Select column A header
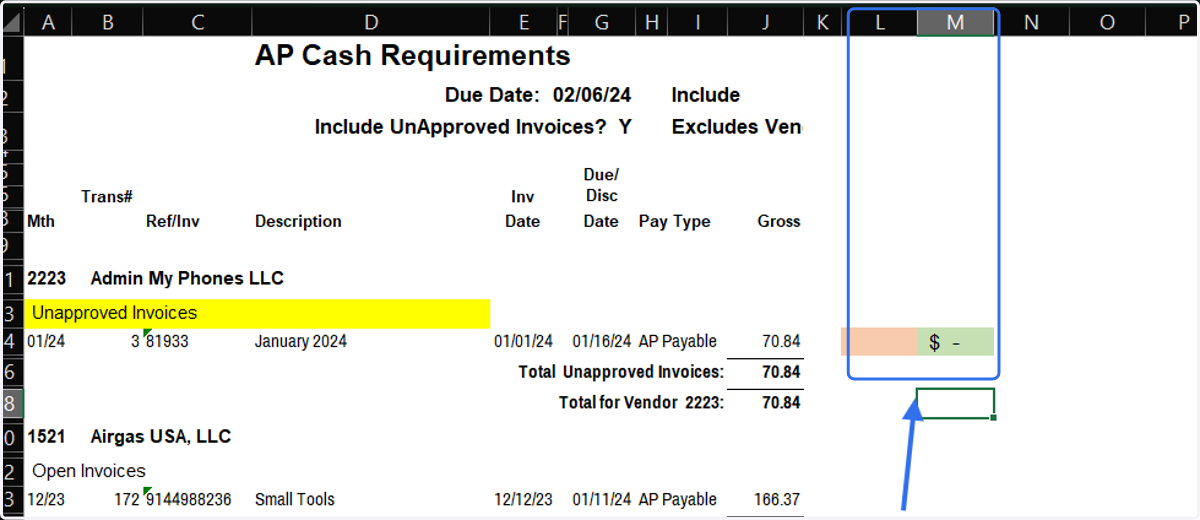Screen dimensions: 1200x520 47,22
